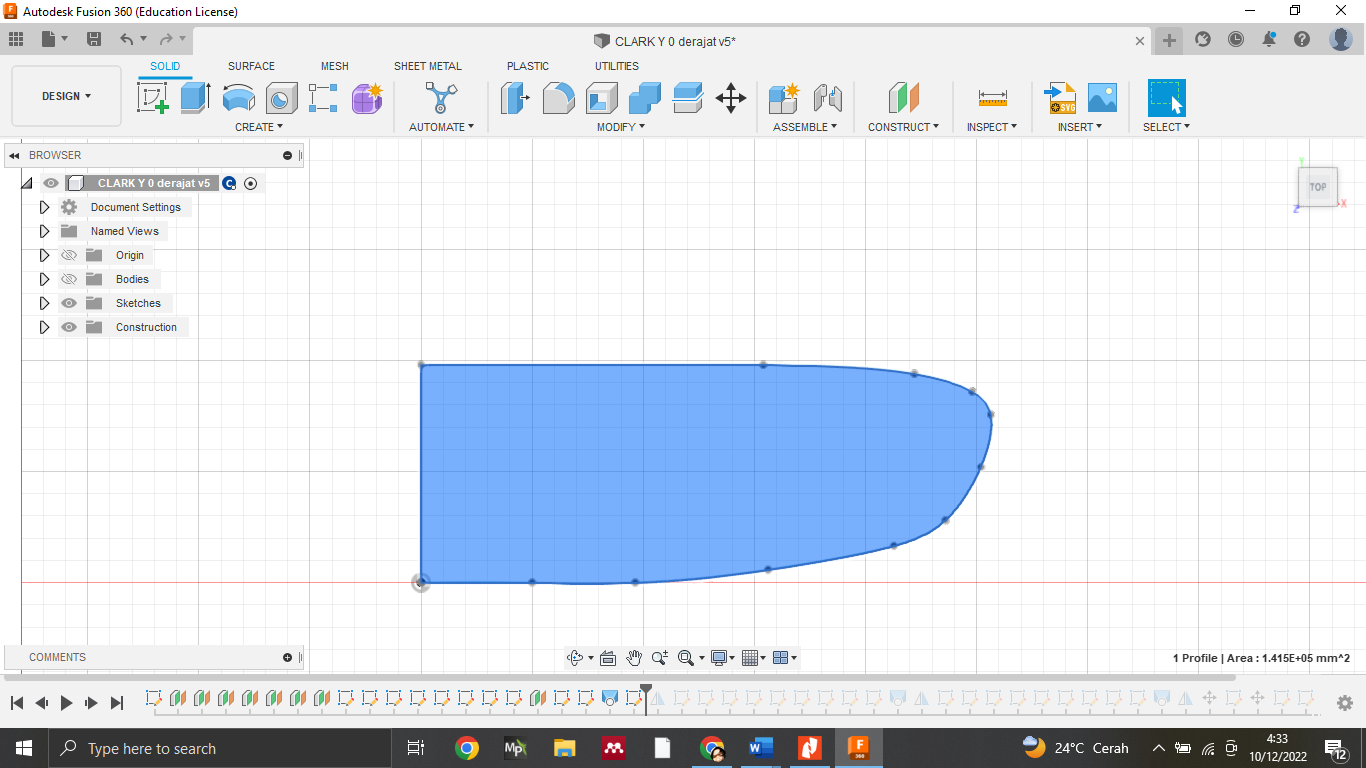Select the Create Sketch tool
Screen dimensions: 1366x768
[152, 98]
